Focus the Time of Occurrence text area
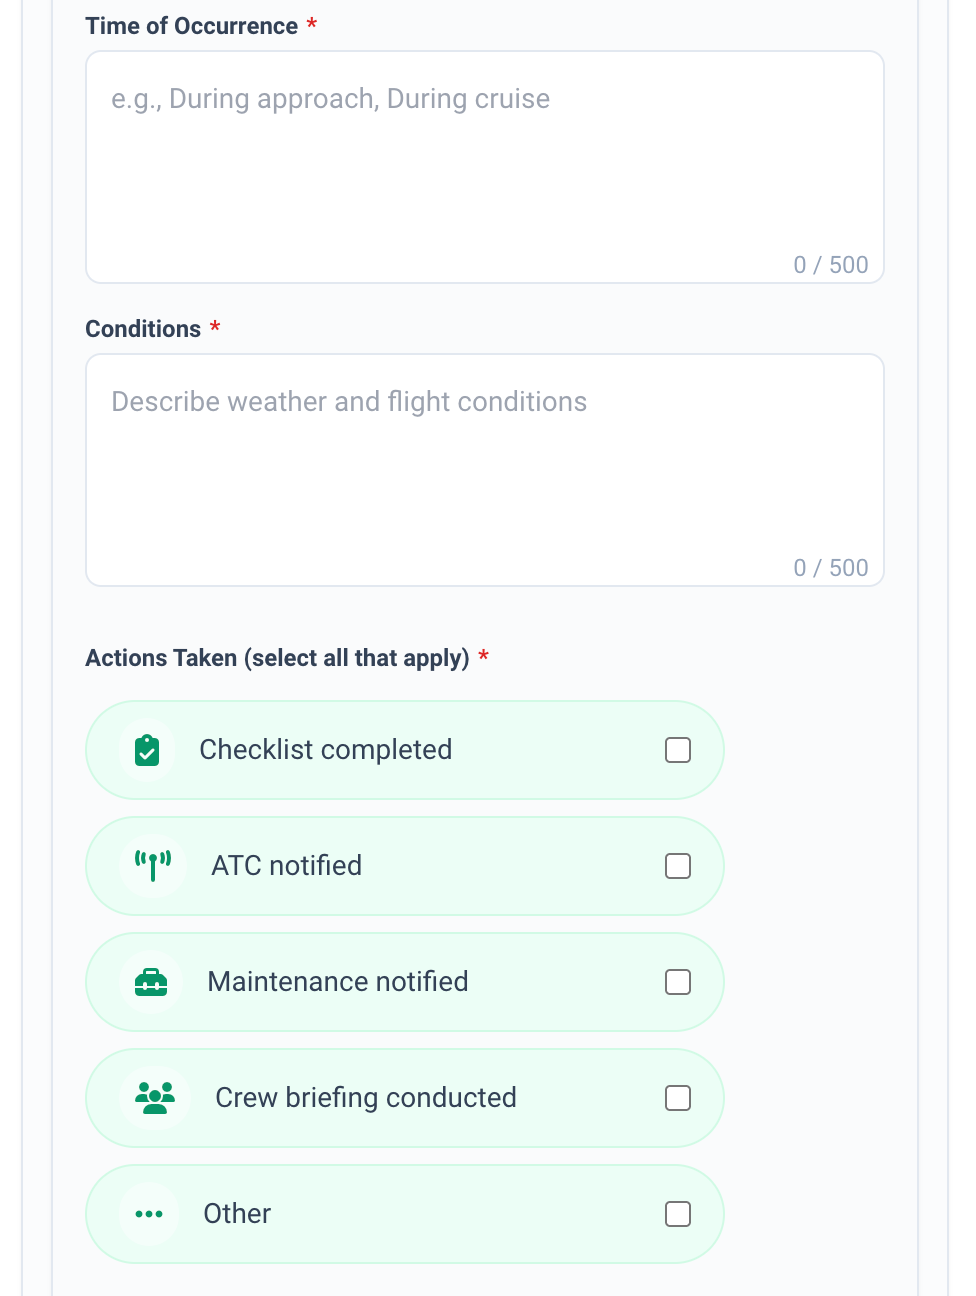This screenshot has width=976, height=1296. pyautogui.click(x=485, y=167)
